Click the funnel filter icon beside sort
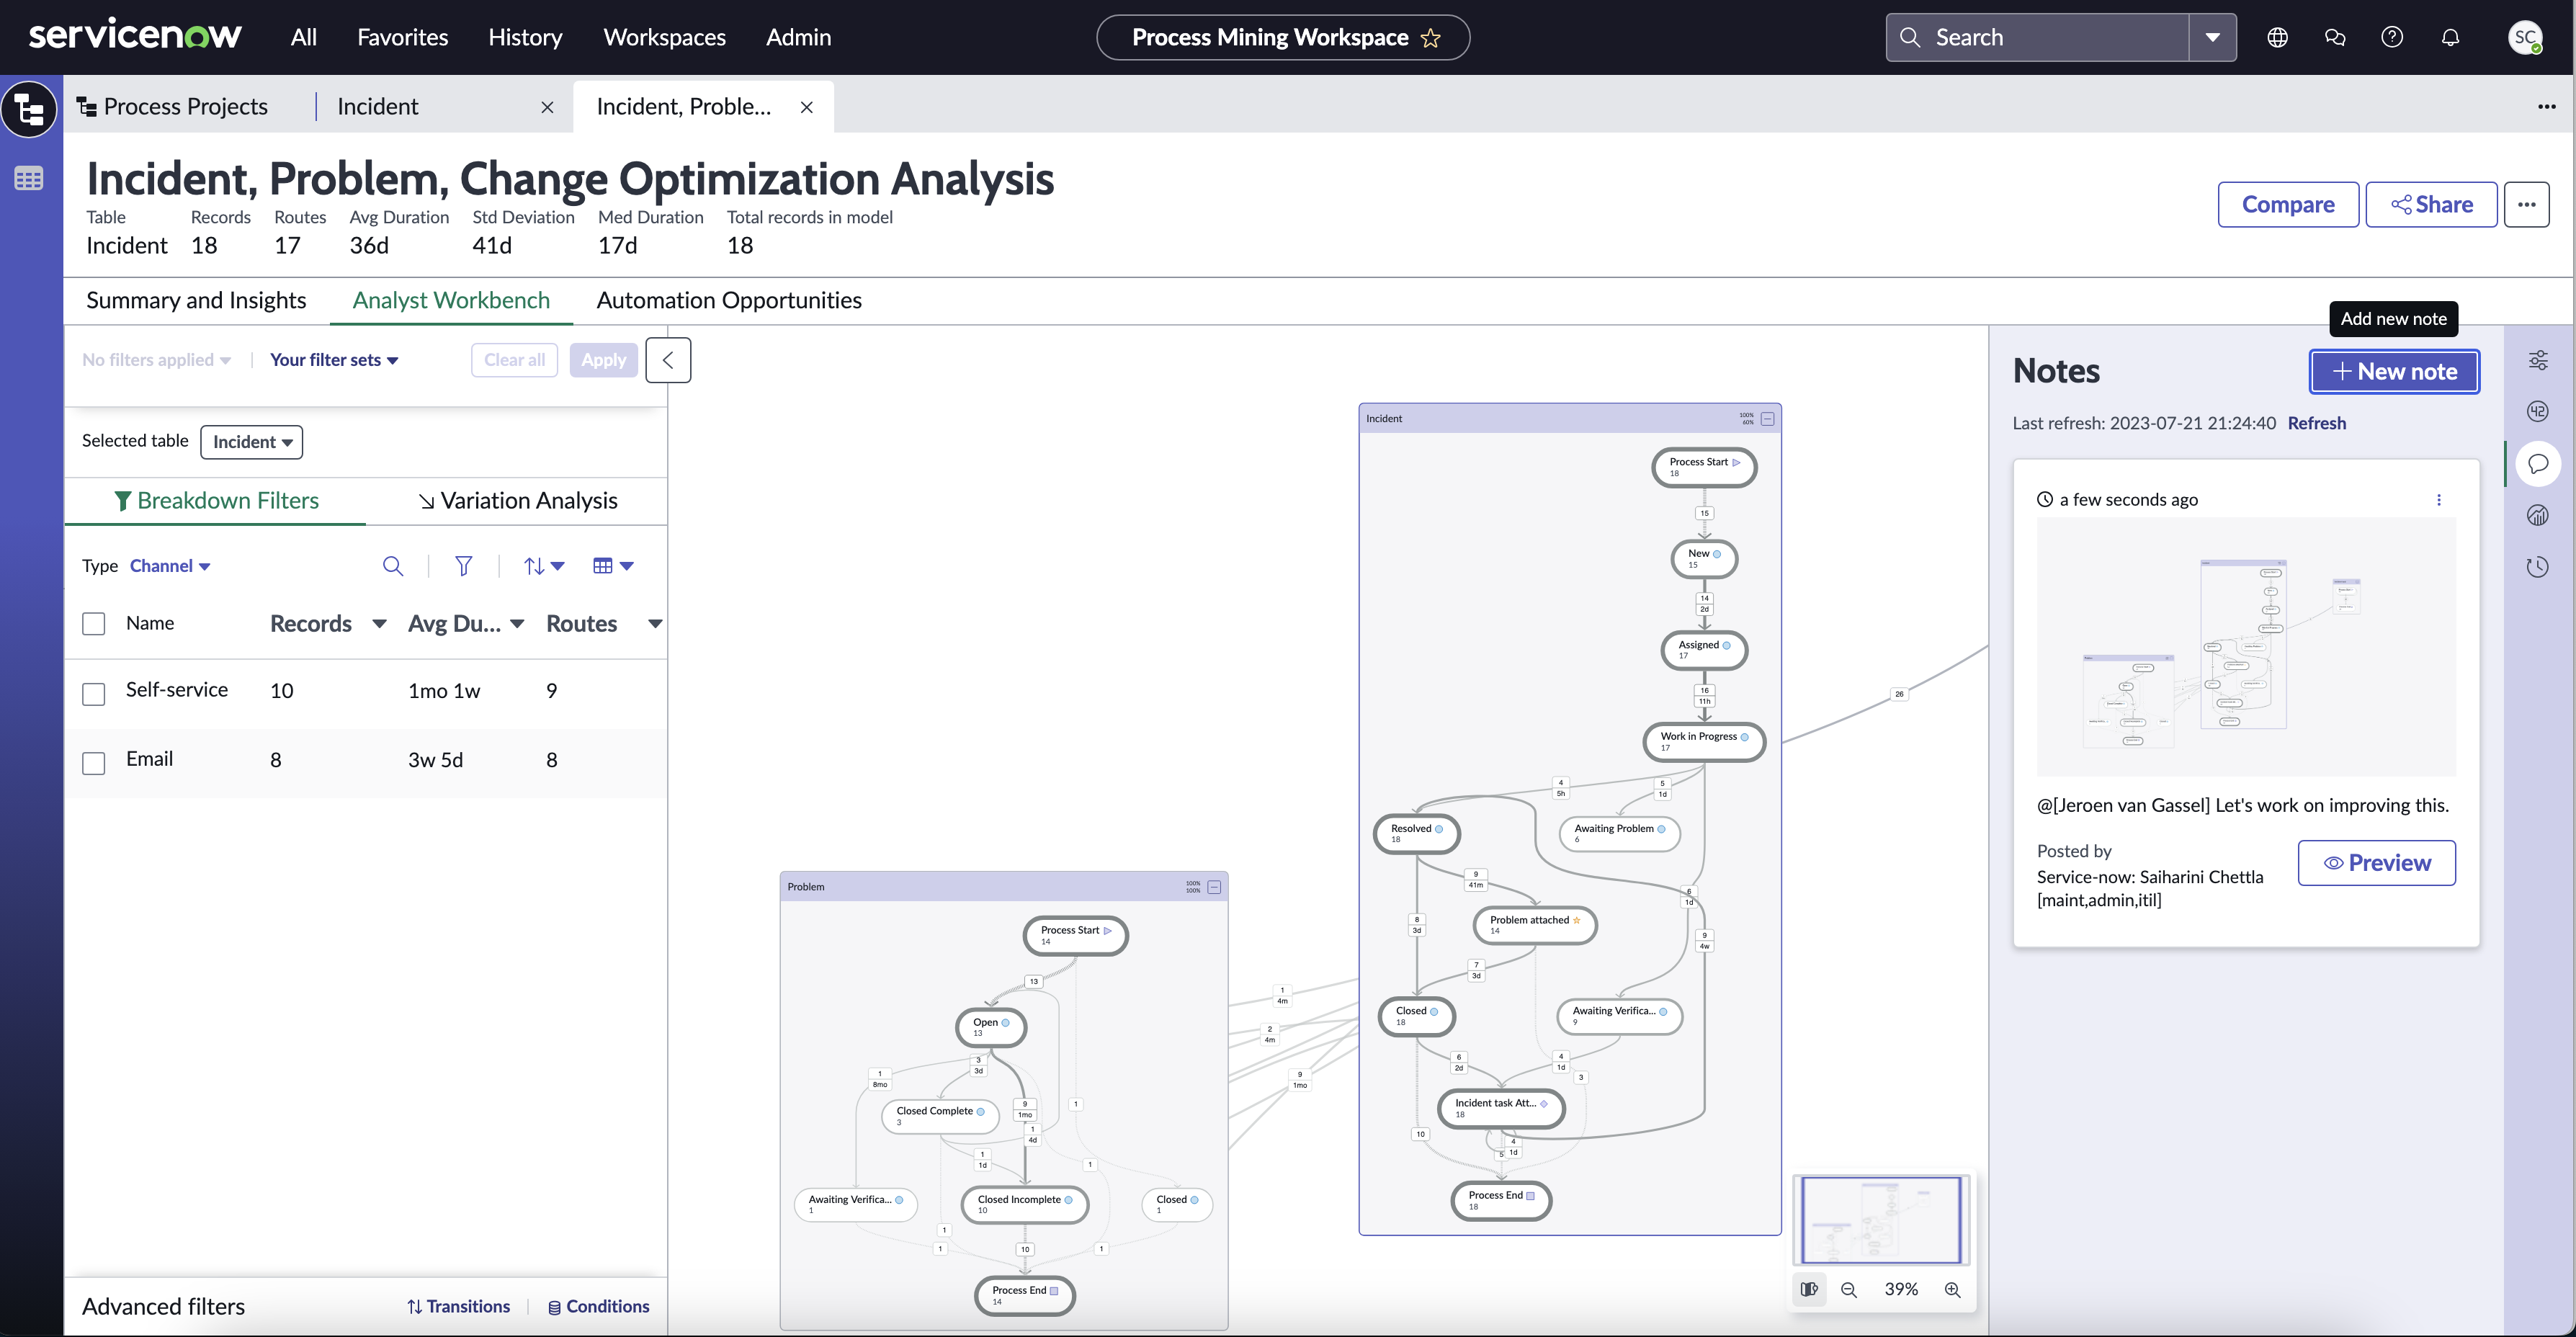The width and height of the screenshot is (2576, 1337). (x=463, y=566)
